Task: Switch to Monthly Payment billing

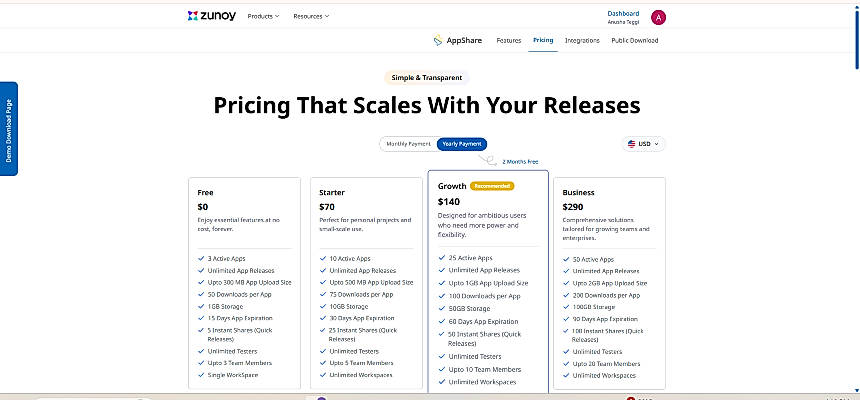Action: click(x=409, y=144)
